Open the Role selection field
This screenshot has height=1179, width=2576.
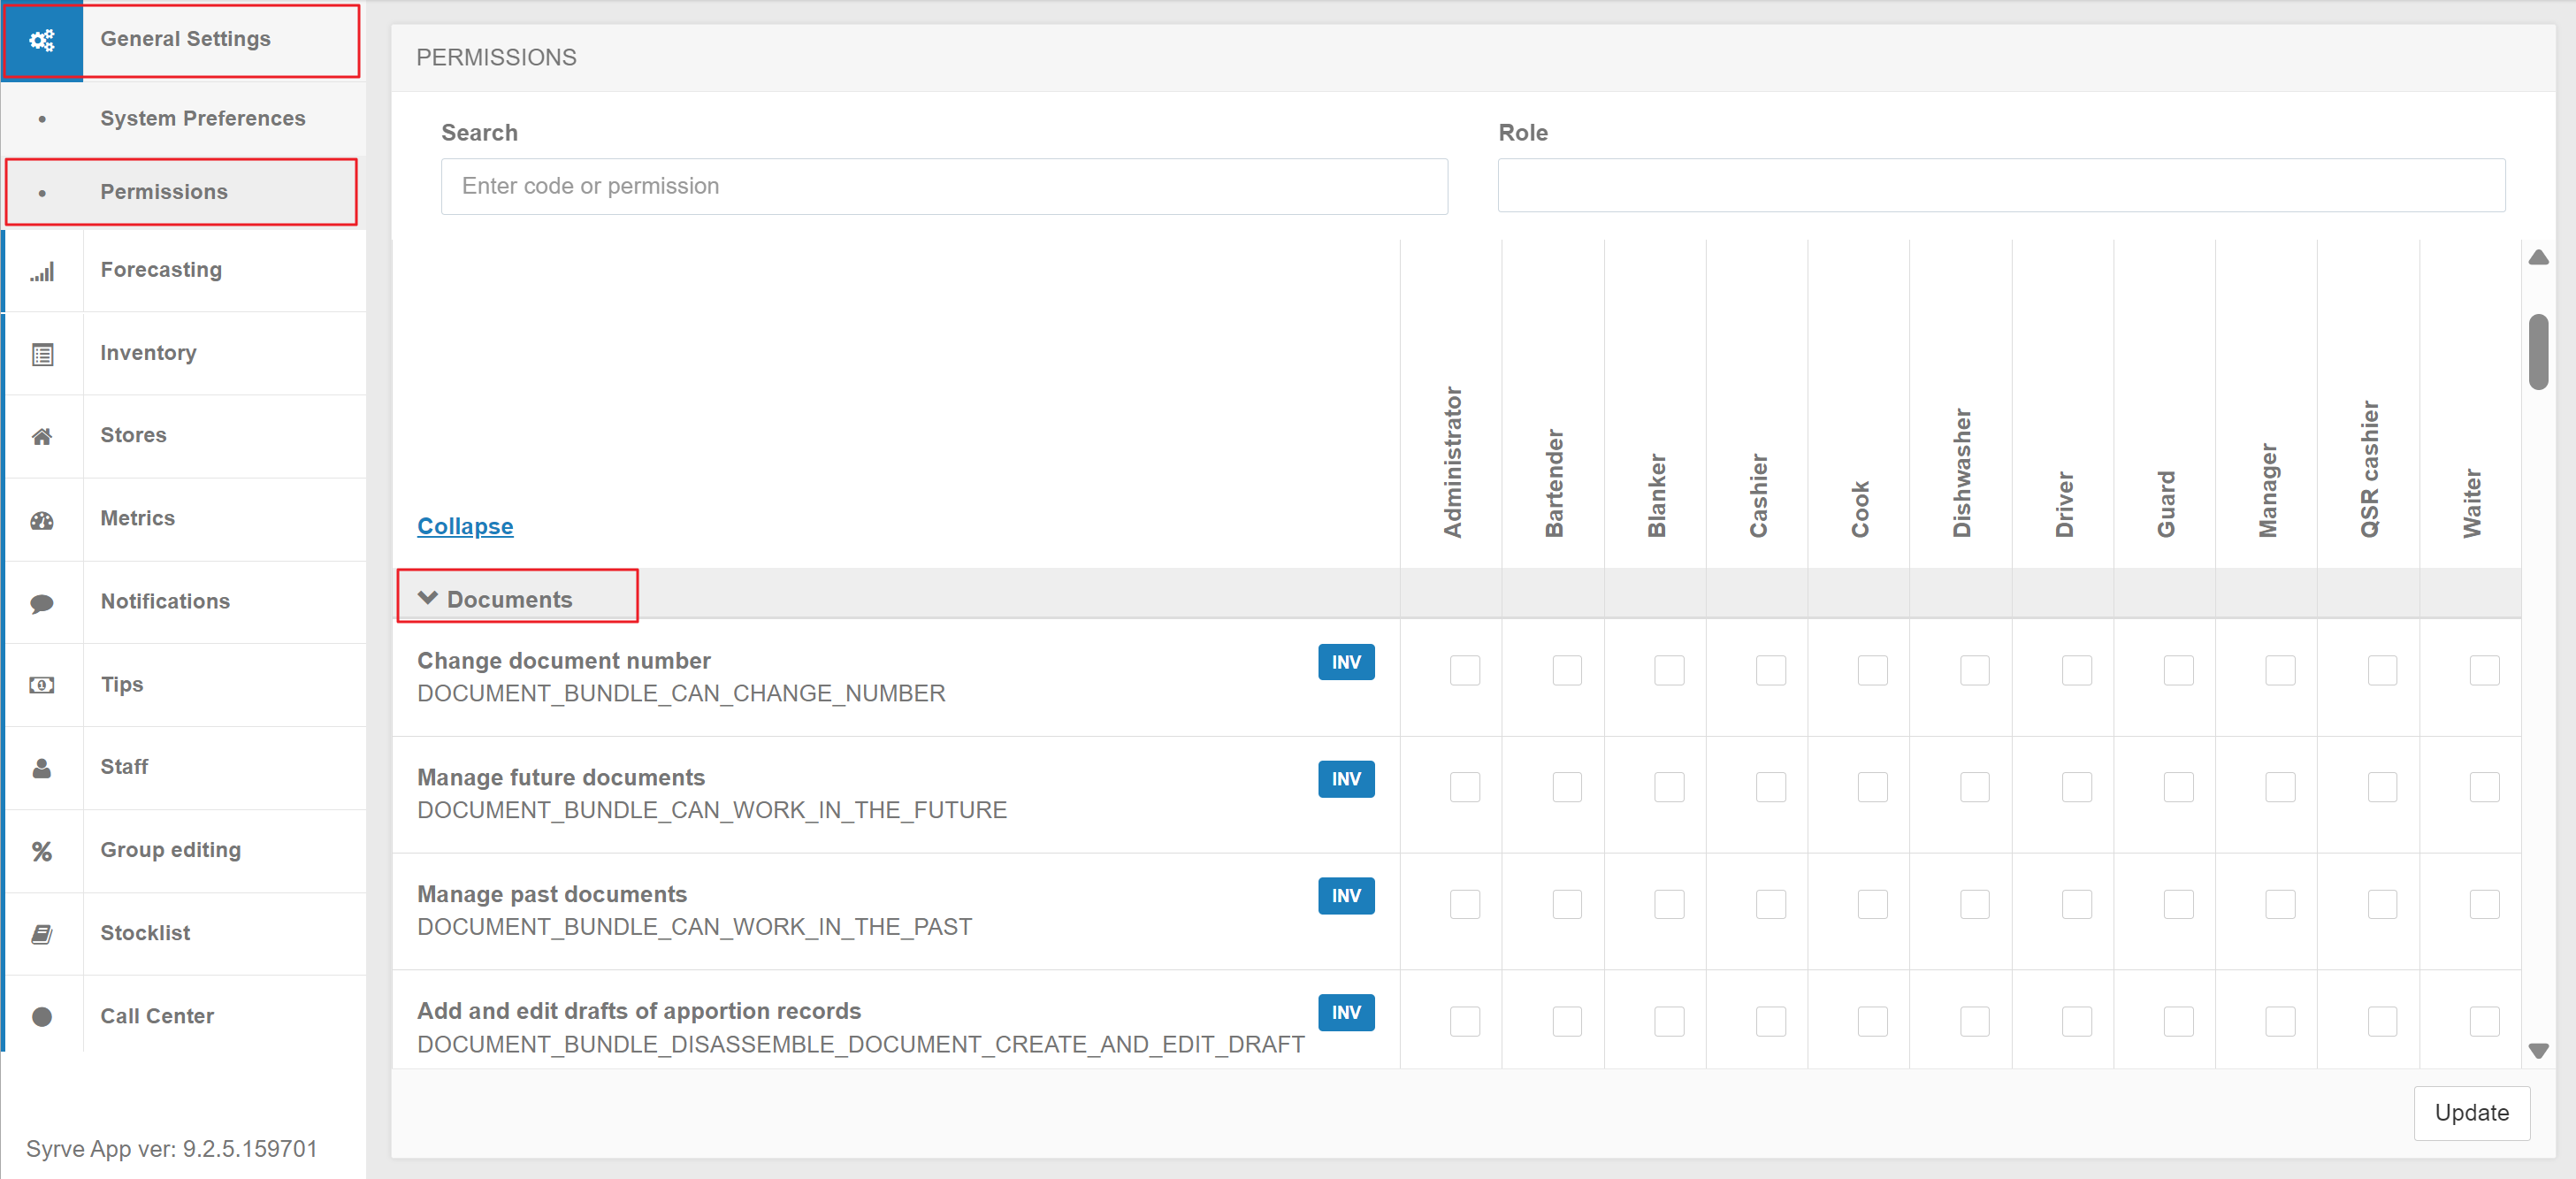point(2000,186)
